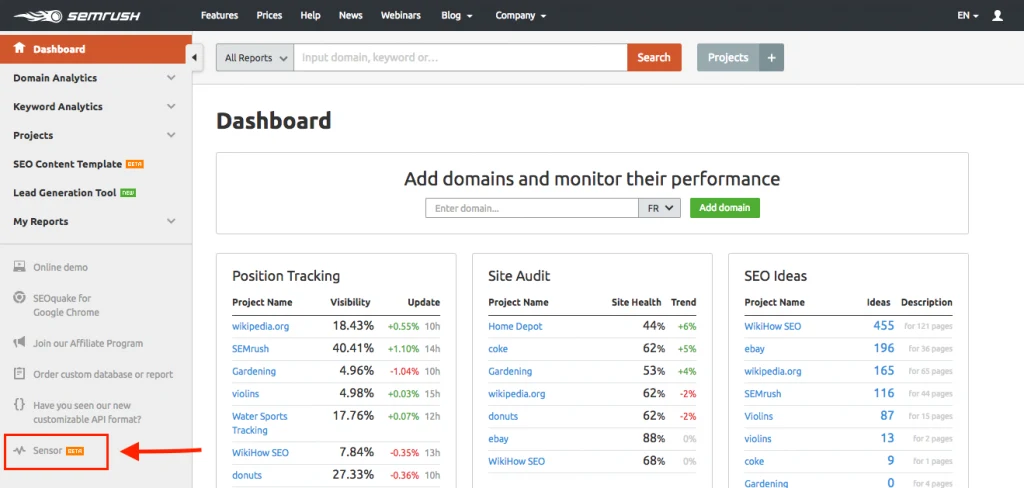
Task: Click the orange Search button
Action: 654,57
